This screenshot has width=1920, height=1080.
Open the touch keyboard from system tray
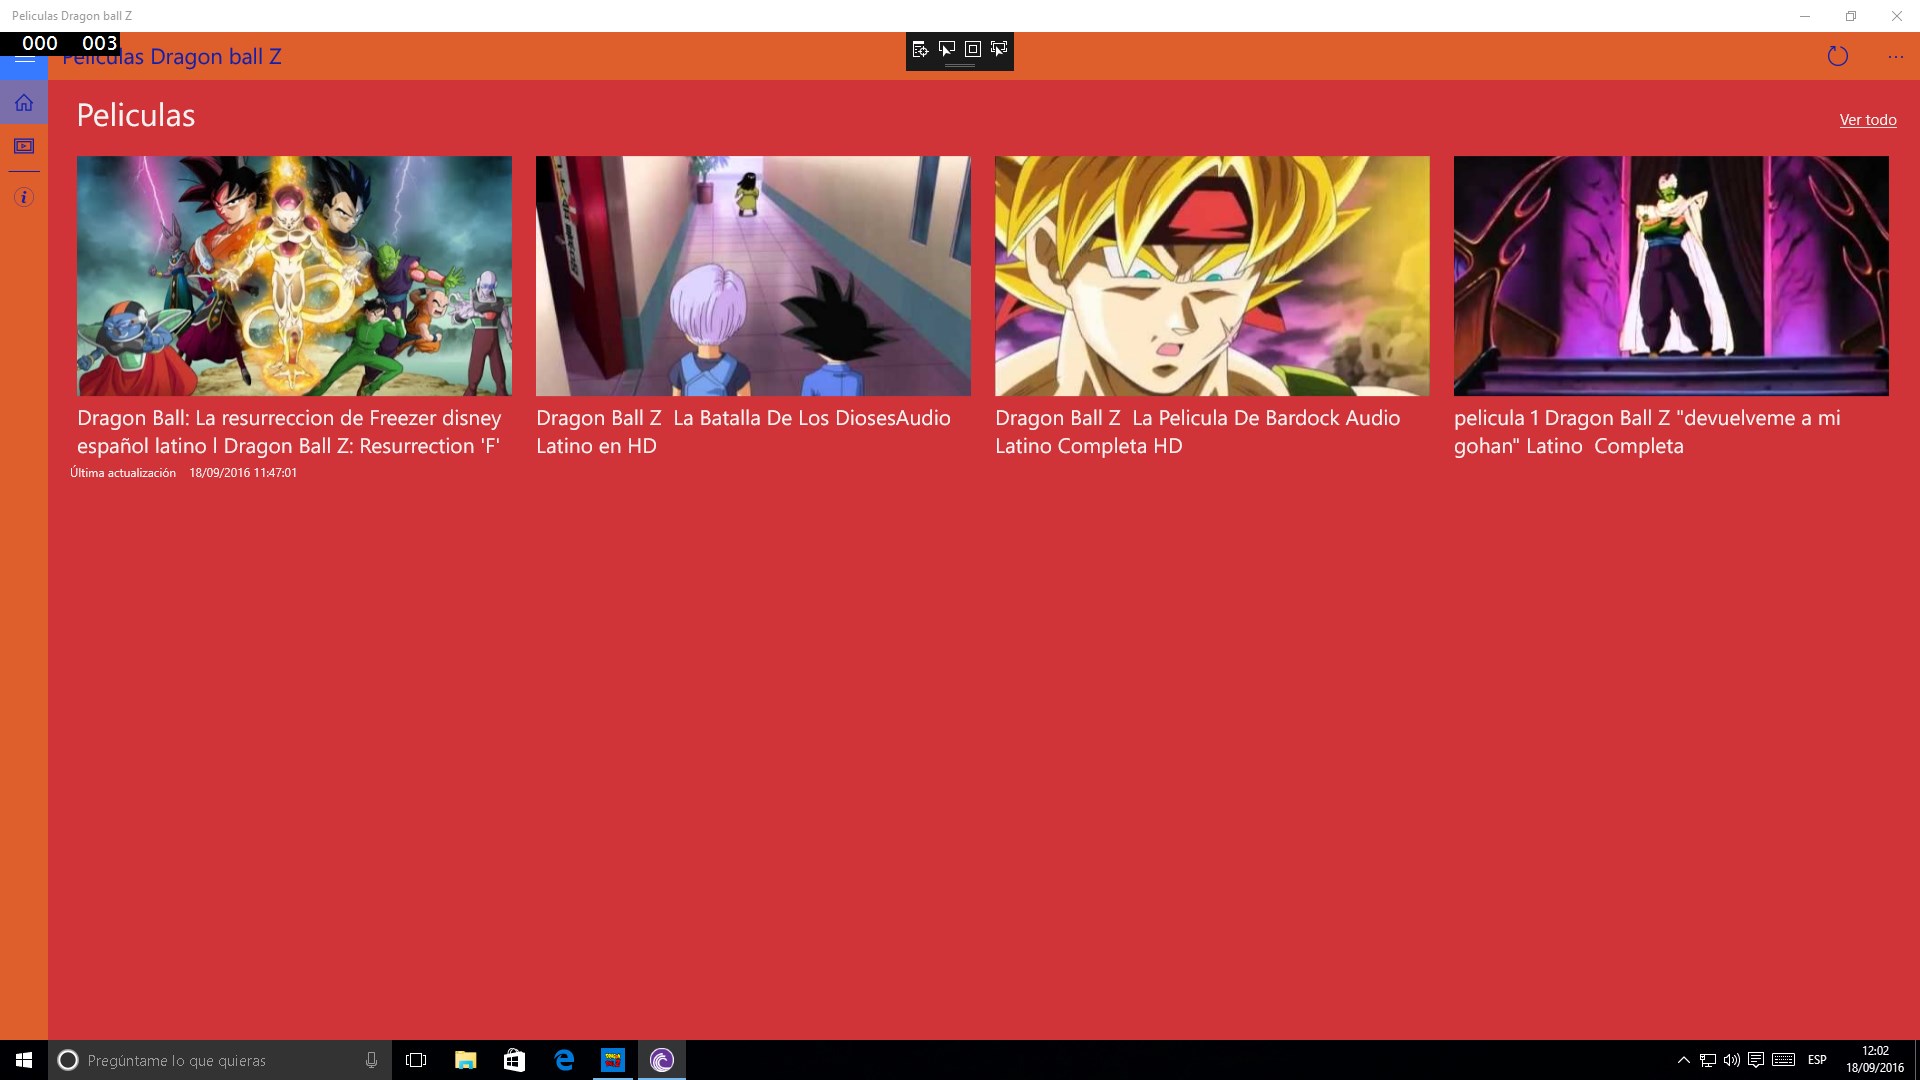click(x=1783, y=1060)
